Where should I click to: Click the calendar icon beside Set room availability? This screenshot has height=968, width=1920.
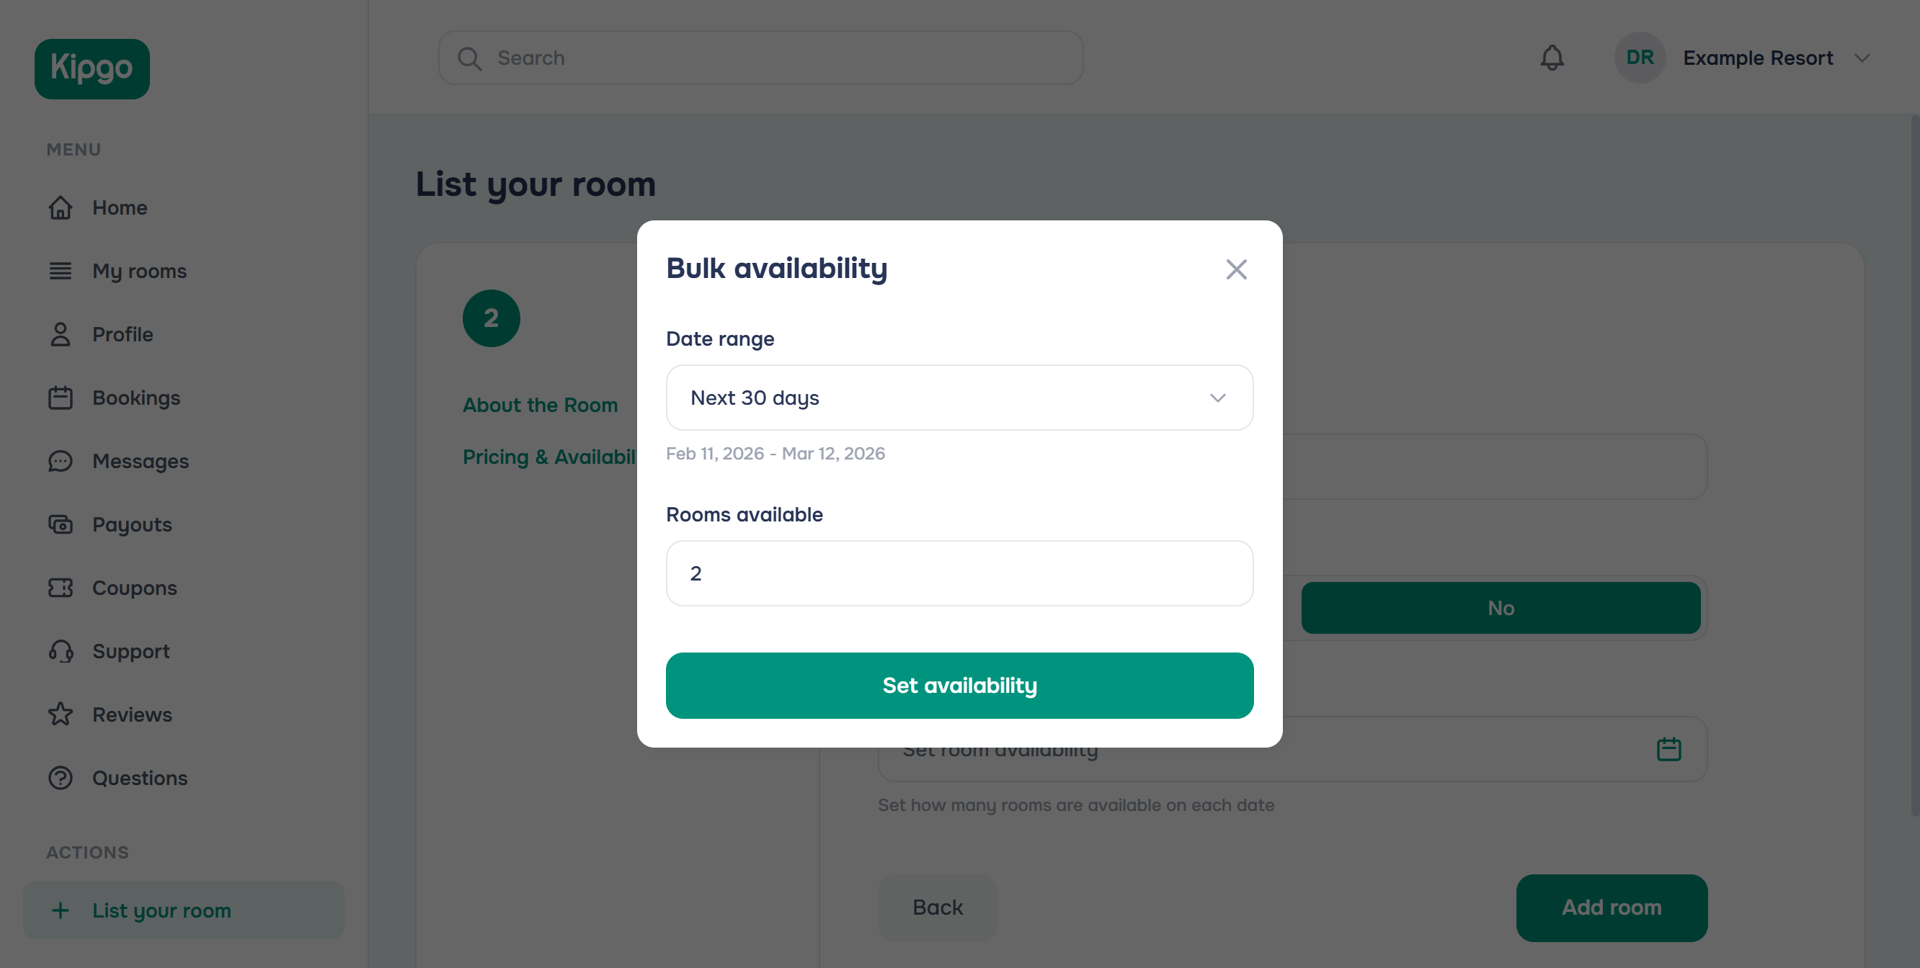click(x=1668, y=748)
